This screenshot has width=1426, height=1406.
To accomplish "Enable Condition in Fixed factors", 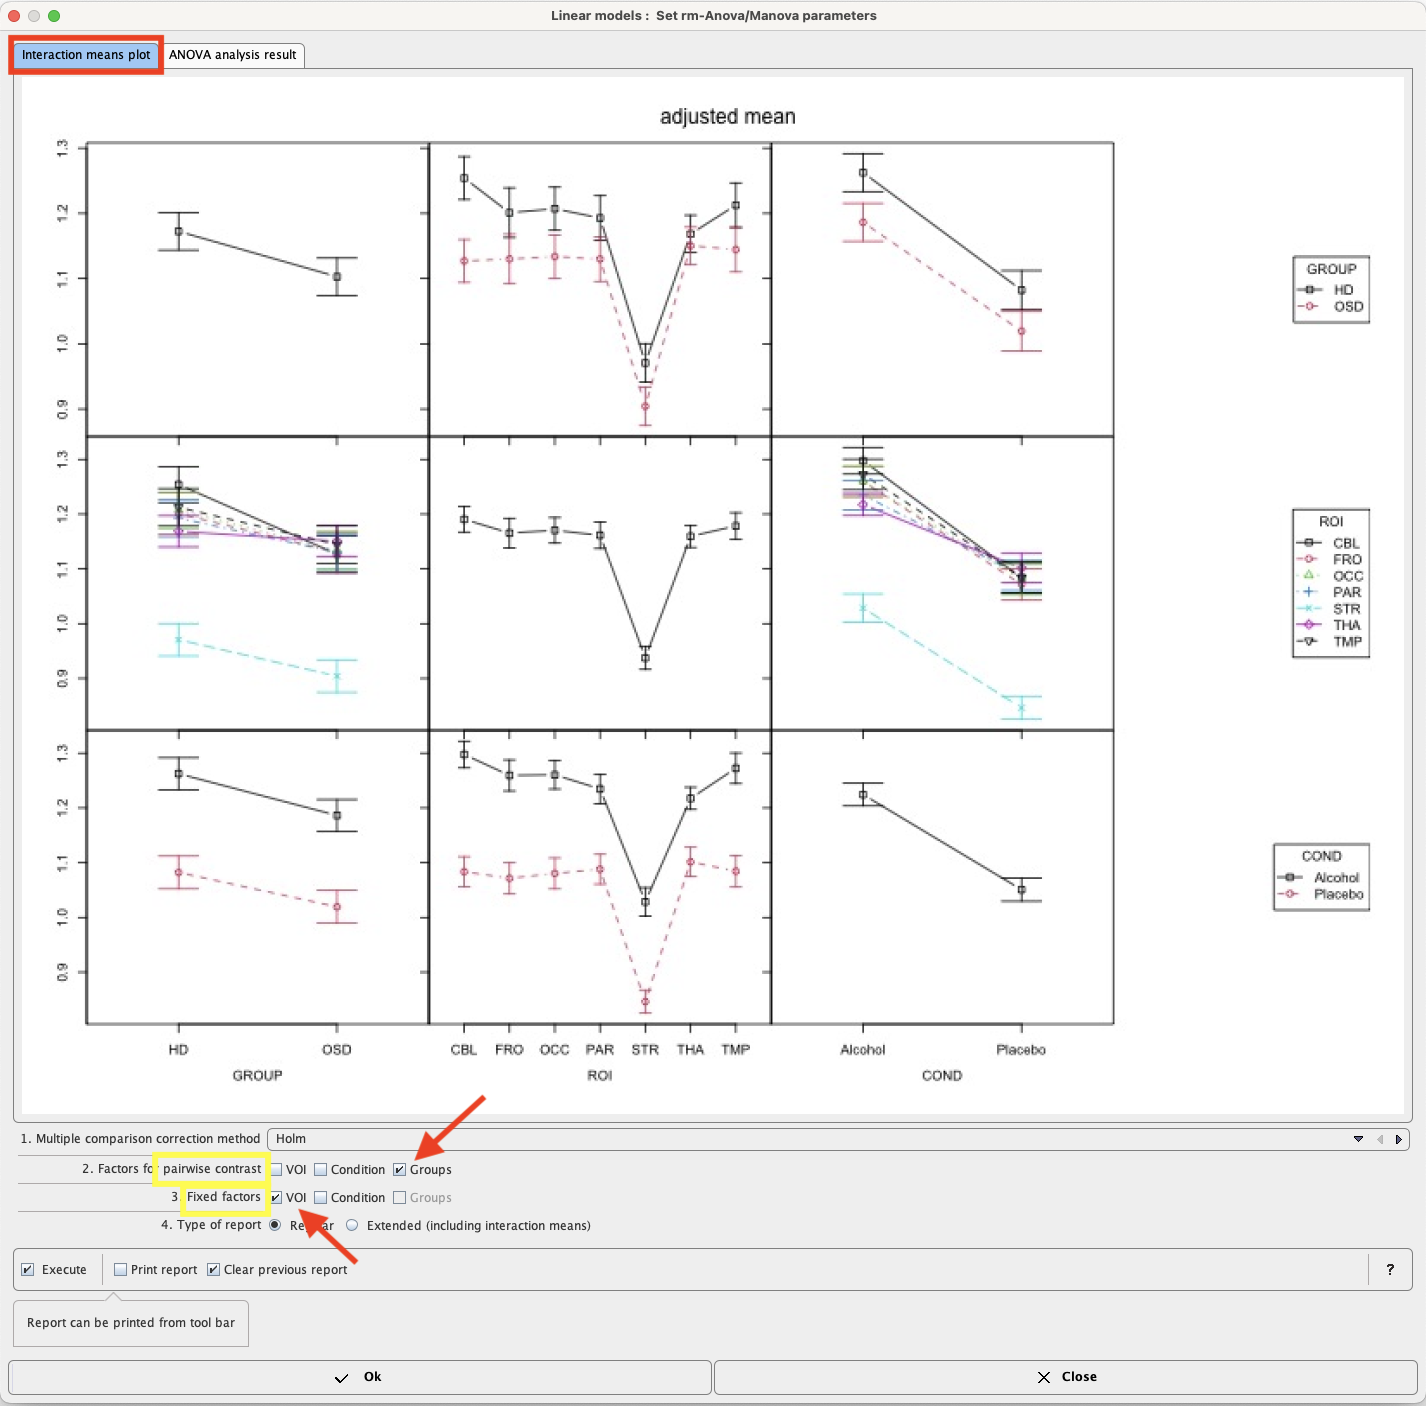I will (x=321, y=1198).
